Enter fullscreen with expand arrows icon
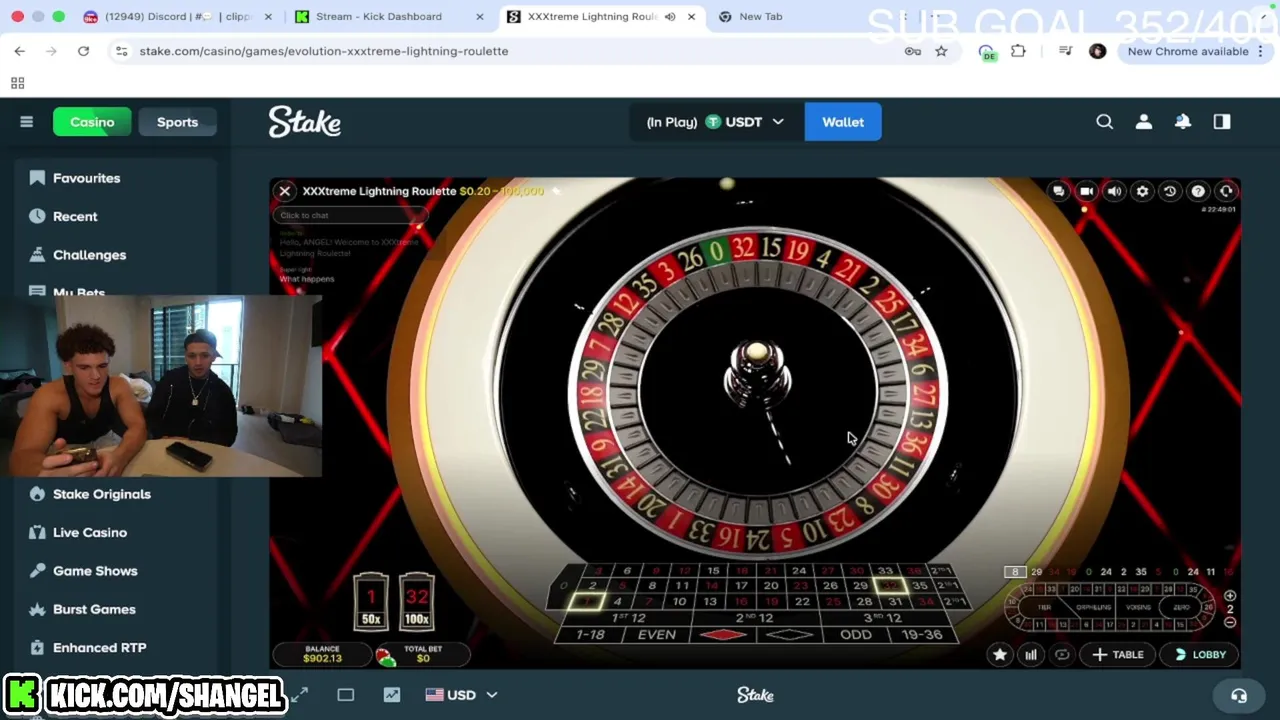 point(300,695)
